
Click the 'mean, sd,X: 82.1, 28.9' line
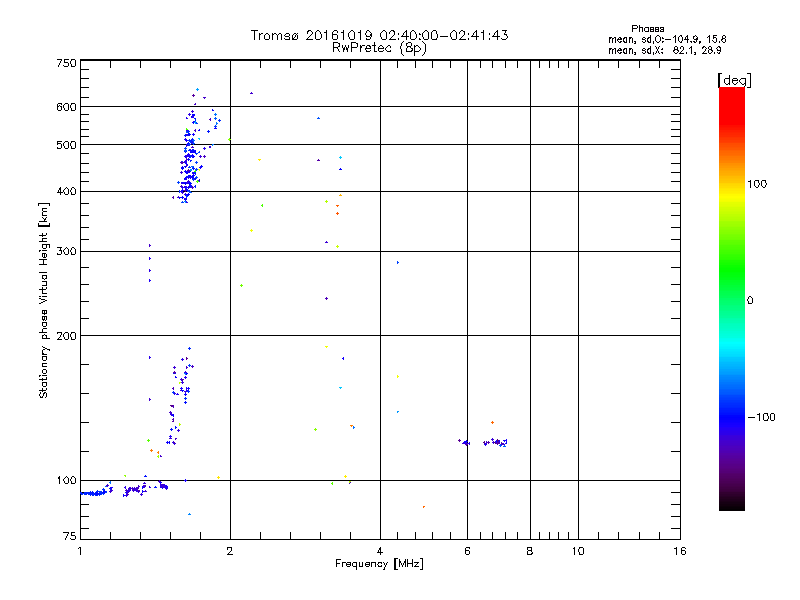point(664,50)
